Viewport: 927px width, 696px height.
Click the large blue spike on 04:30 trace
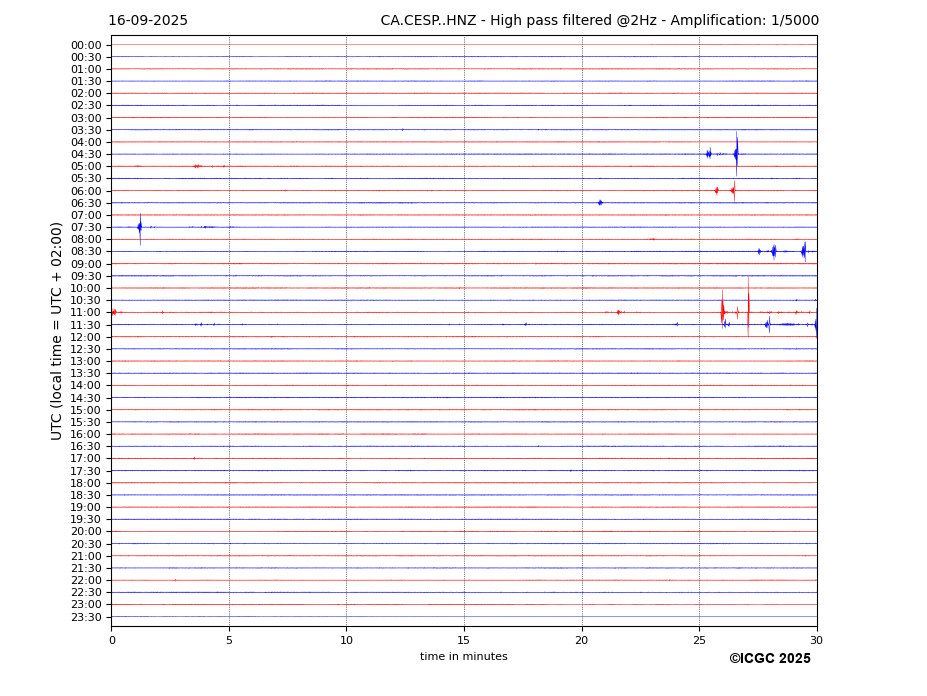[x=736, y=154]
